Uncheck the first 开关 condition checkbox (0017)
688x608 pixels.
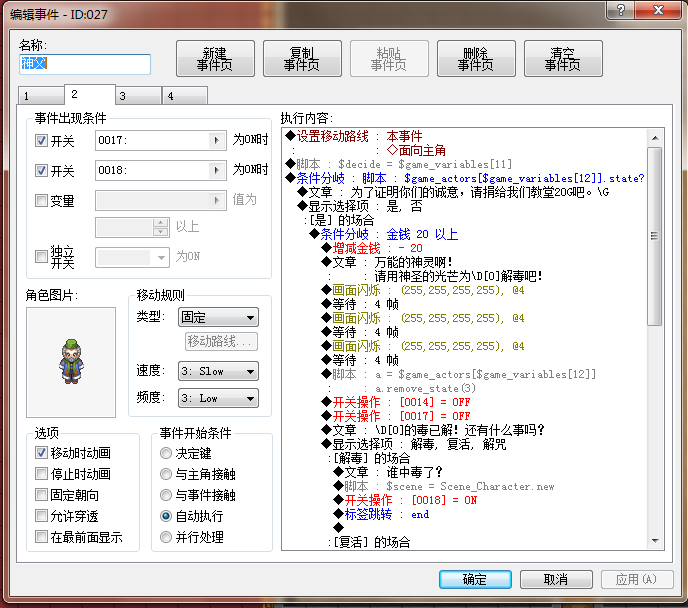(x=41, y=141)
